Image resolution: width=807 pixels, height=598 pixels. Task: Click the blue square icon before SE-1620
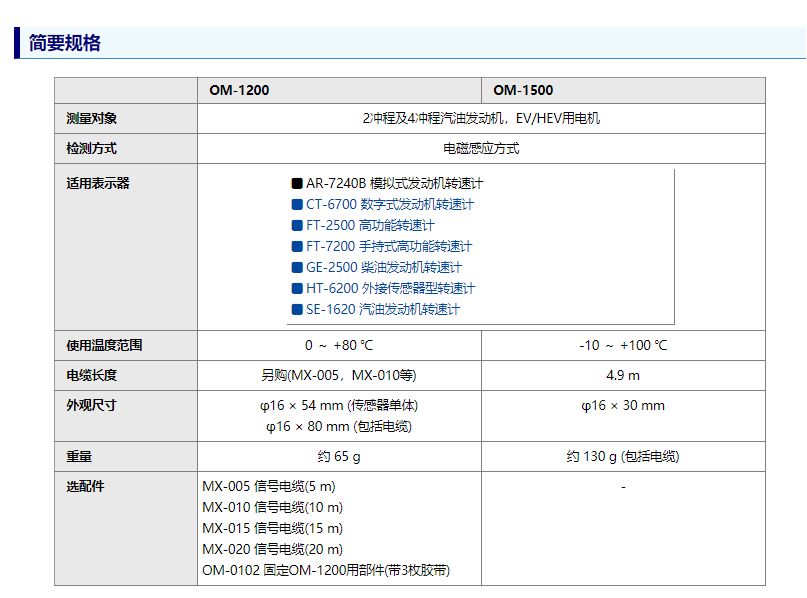[297, 310]
